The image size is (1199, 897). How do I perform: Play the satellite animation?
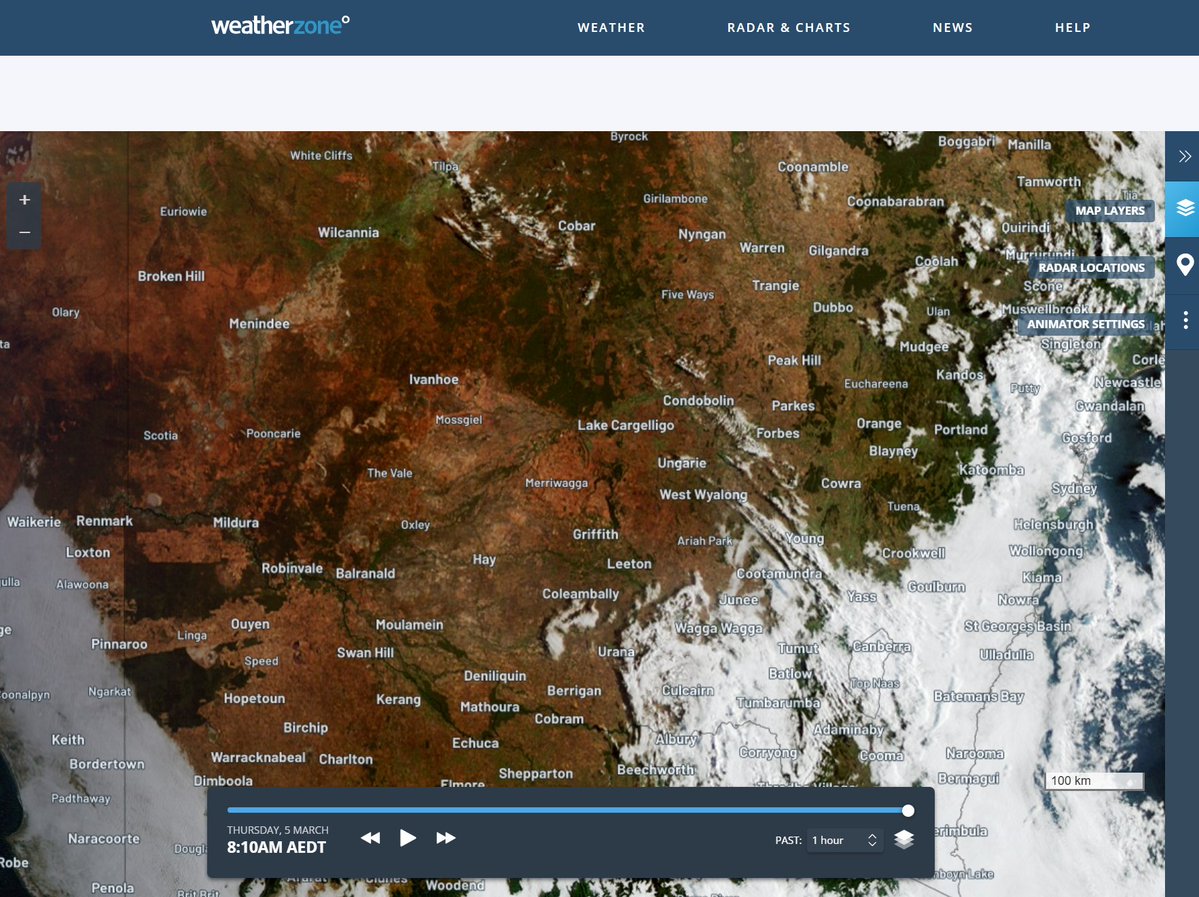(408, 838)
